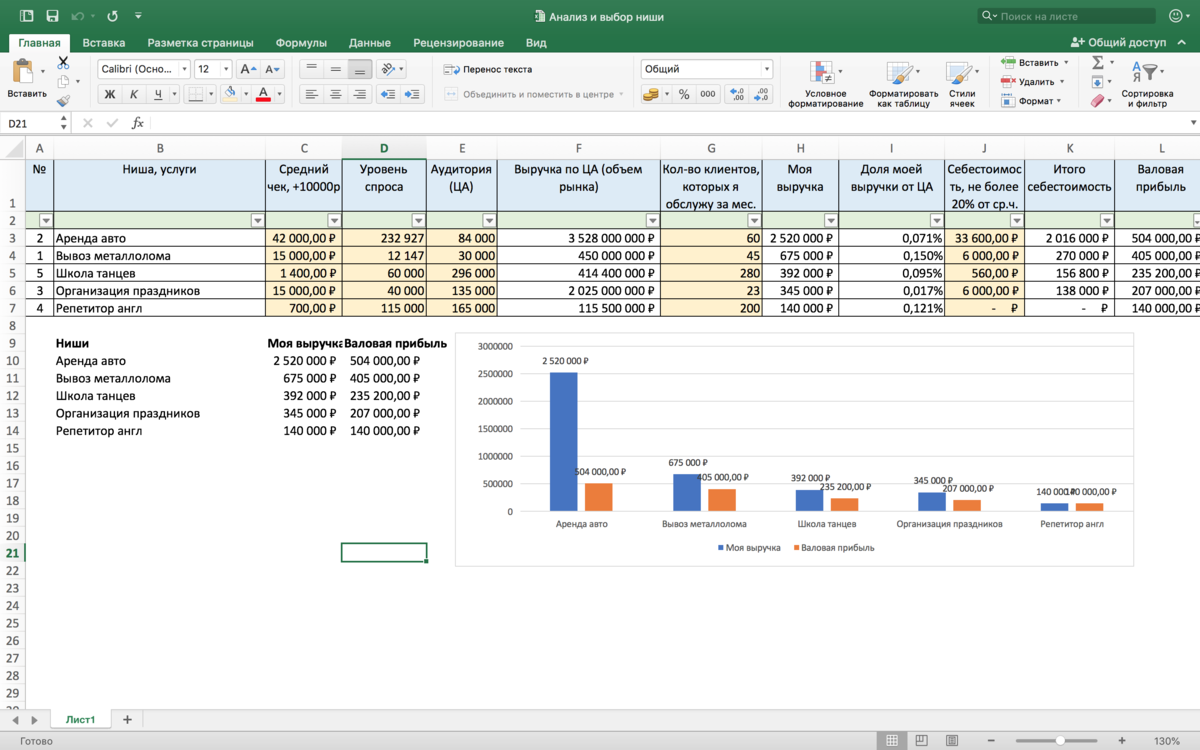Align text right in cell
This screenshot has height=750, width=1200.
361,94
